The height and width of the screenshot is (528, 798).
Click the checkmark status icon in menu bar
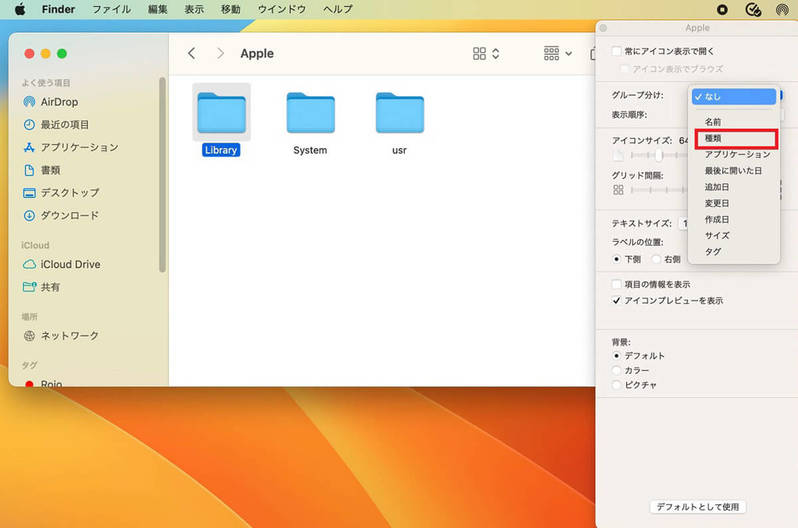pyautogui.click(x=753, y=9)
